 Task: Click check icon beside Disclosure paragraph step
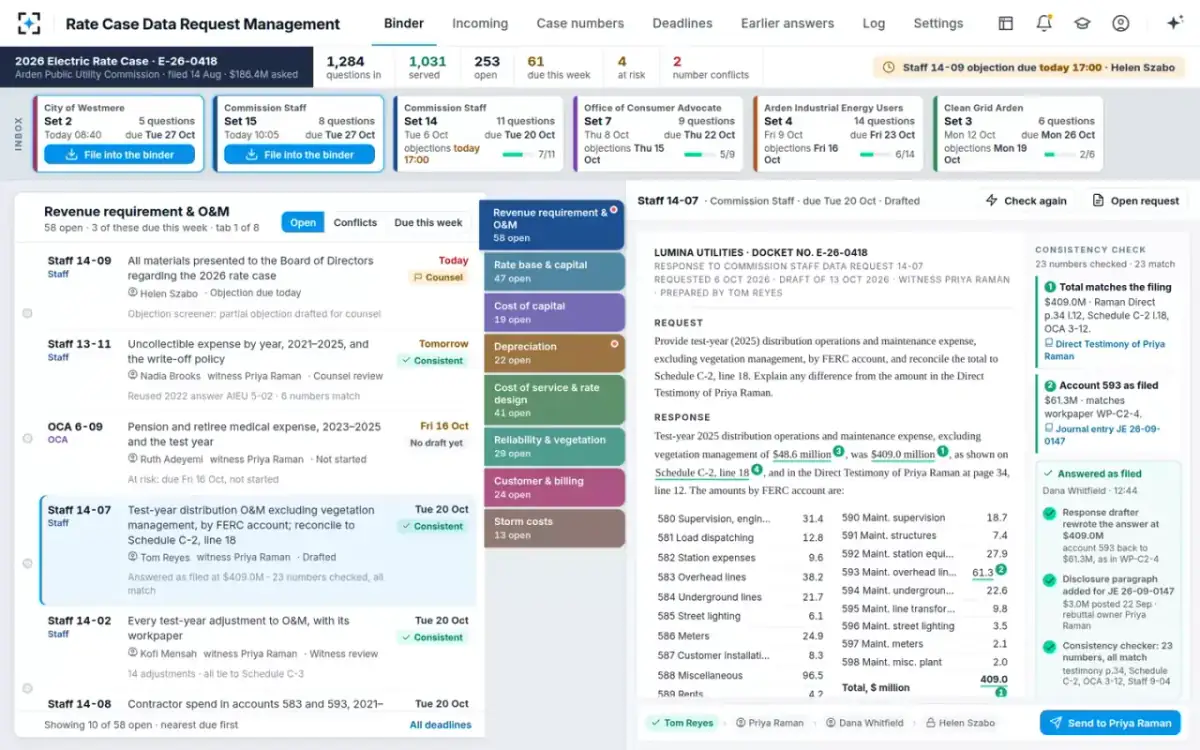click(1049, 580)
